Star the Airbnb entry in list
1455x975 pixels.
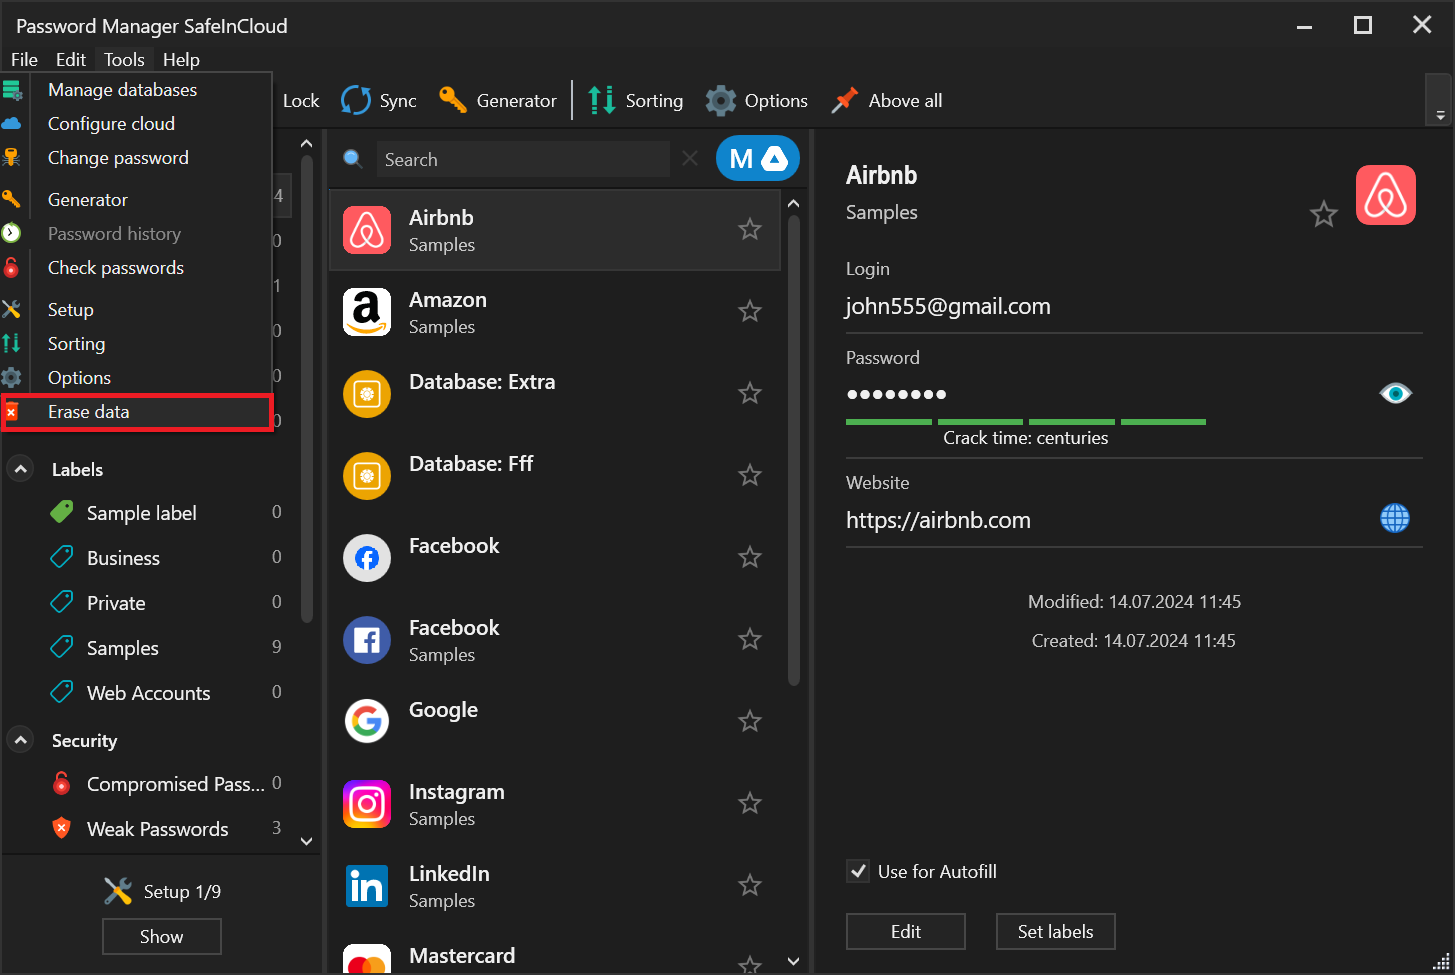750,230
